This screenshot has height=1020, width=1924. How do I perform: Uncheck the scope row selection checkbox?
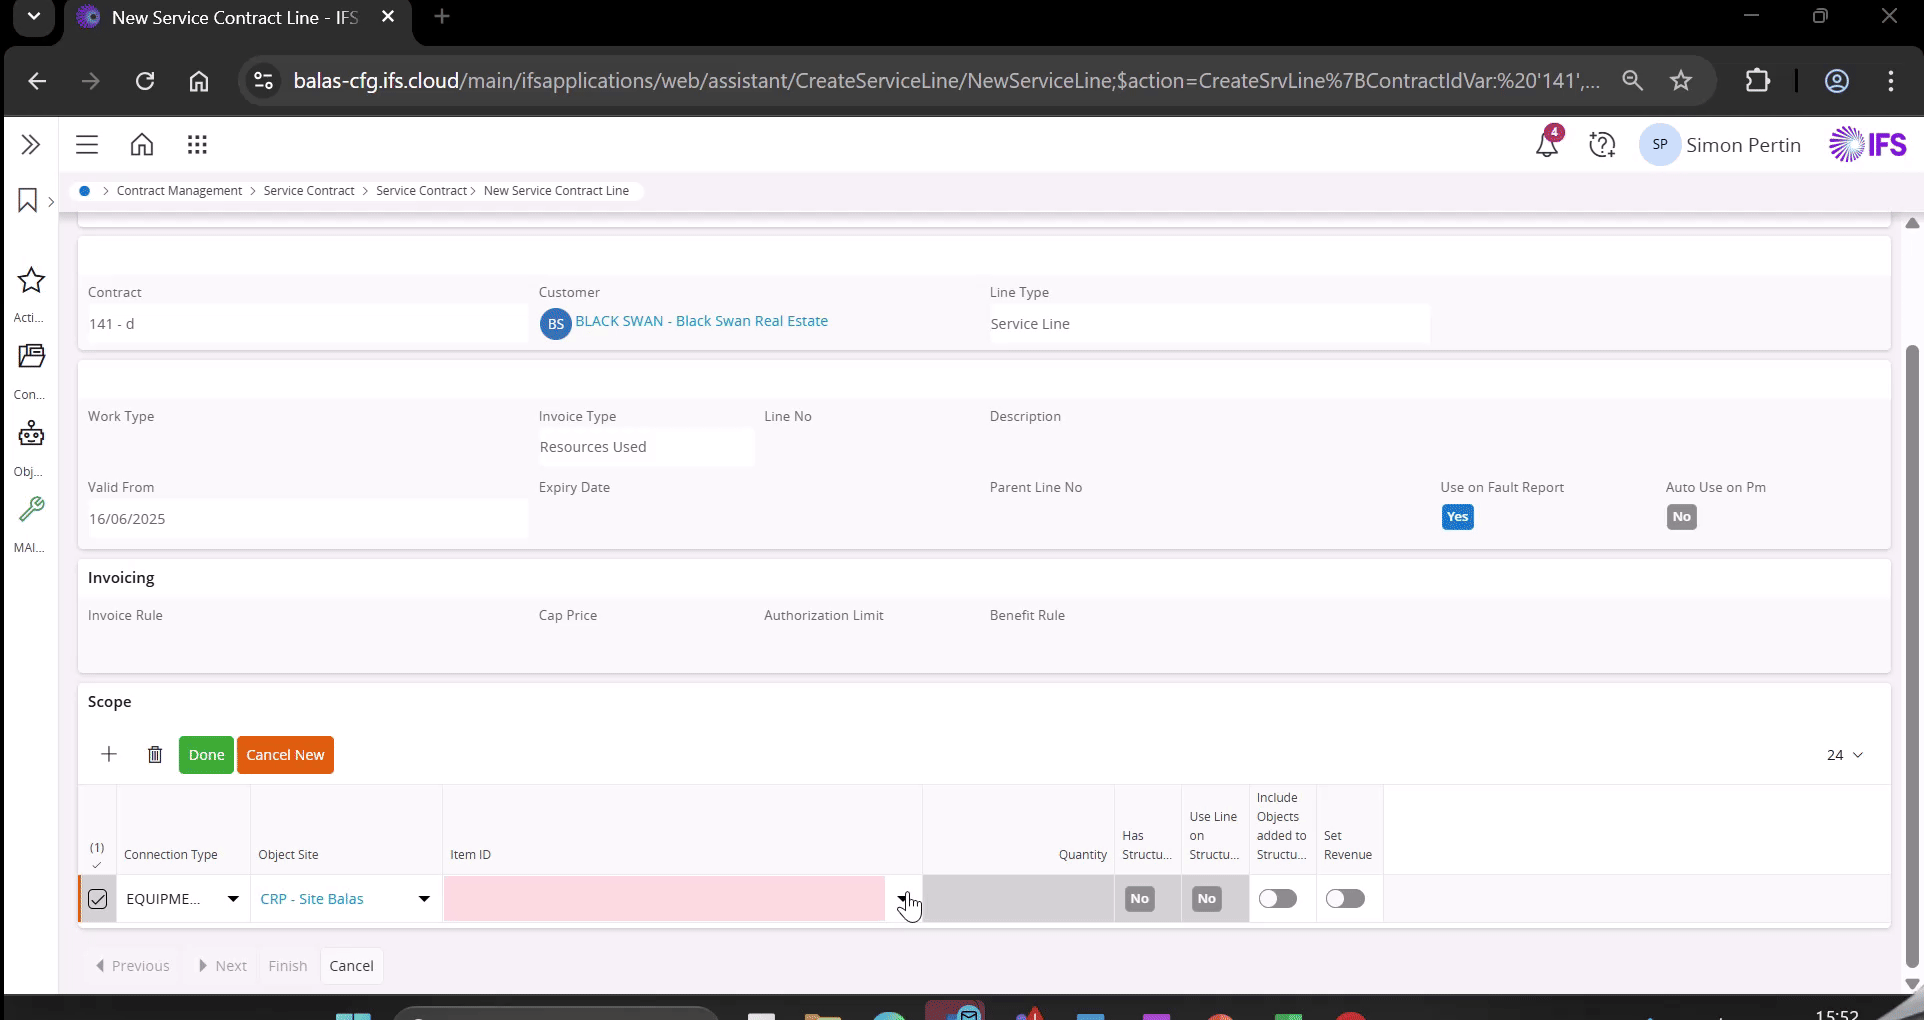98,899
